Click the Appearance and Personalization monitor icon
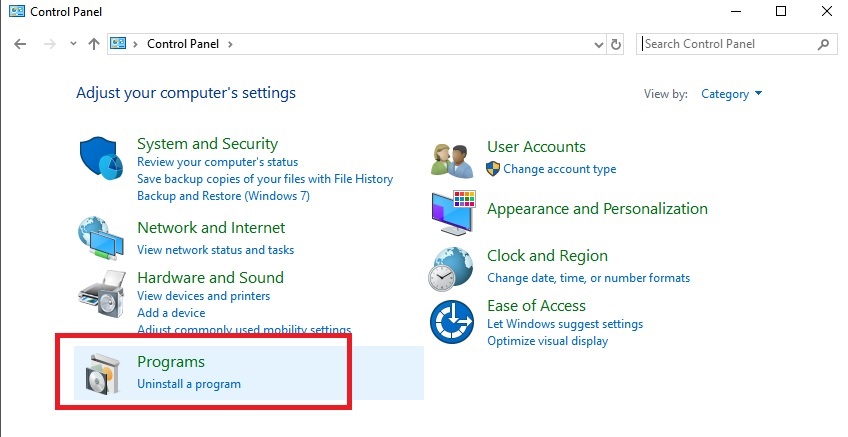The width and height of the screenshot is (848, 437). click(453, 212)
